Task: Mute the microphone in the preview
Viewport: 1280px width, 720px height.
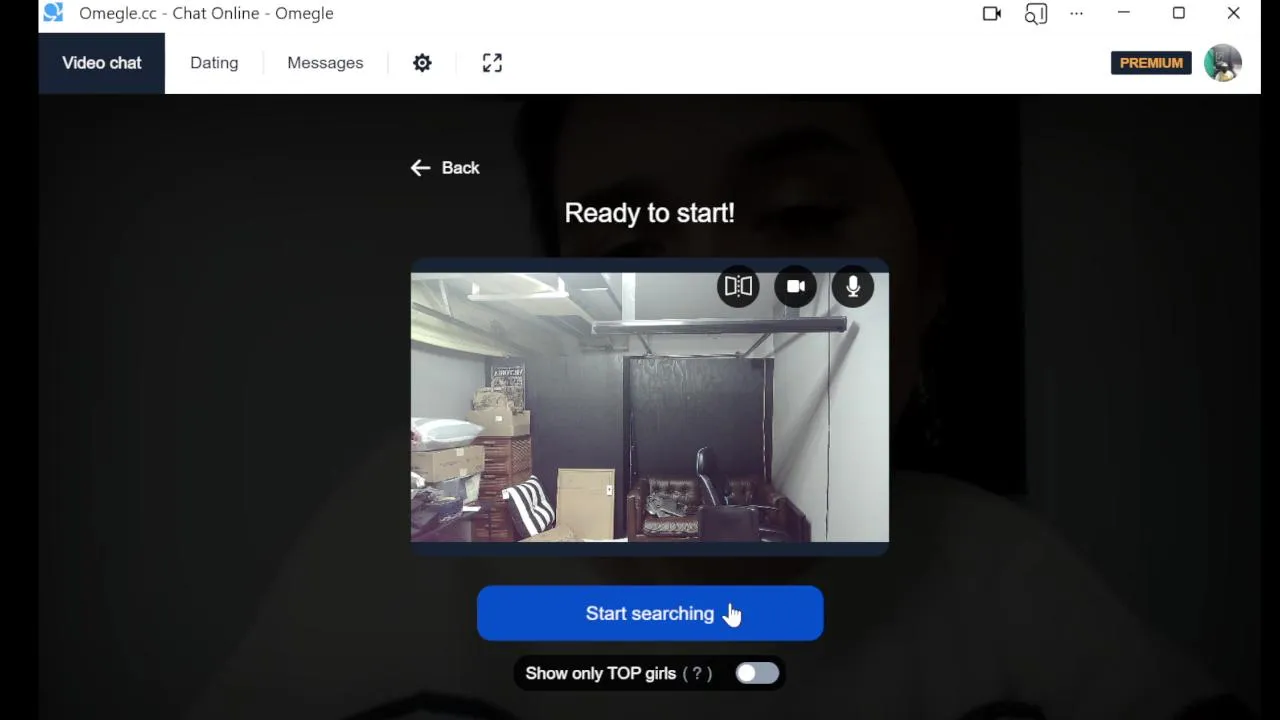Action: tap(853, 287)
